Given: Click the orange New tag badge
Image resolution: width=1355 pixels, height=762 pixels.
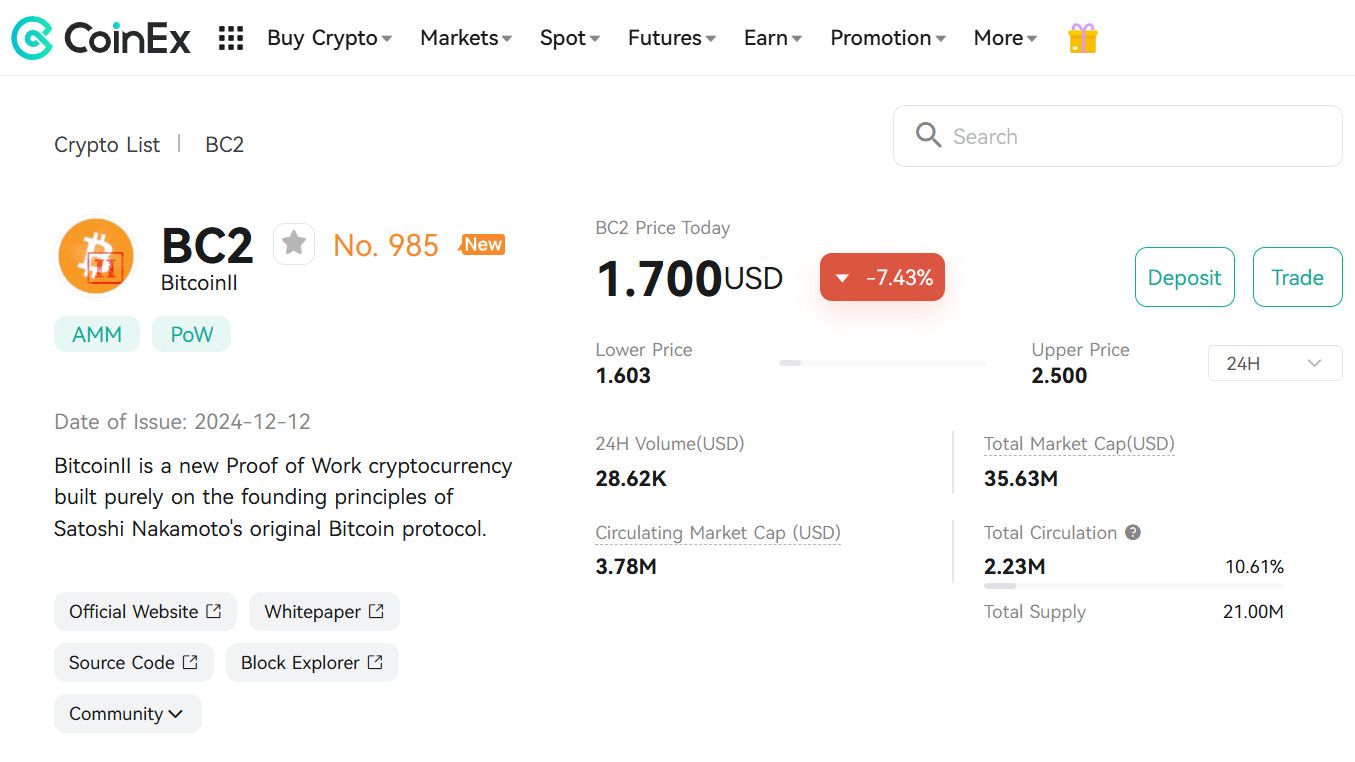Looking at the screenshot, I should click(482, 245).
